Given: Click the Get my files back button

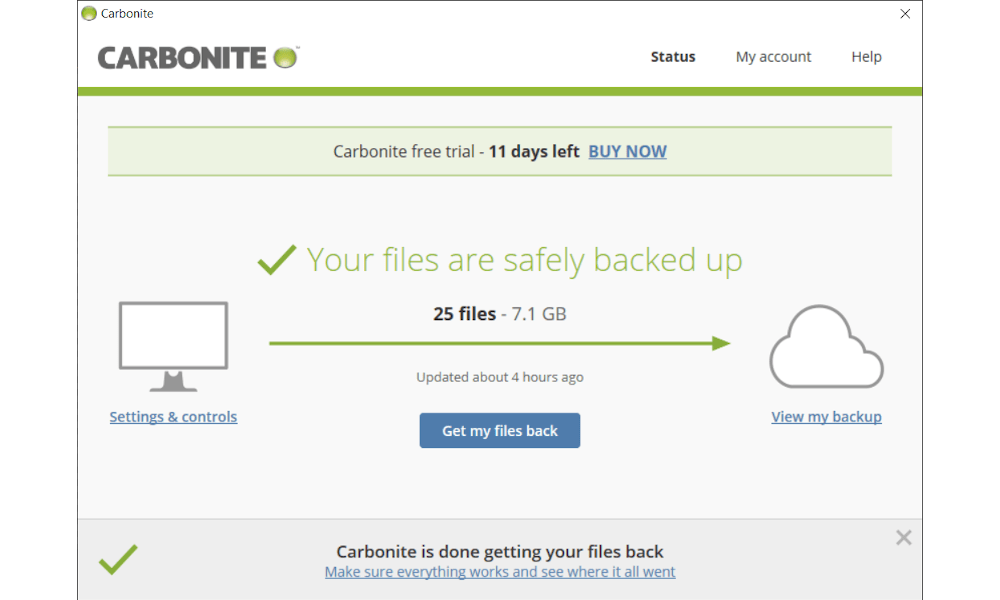Looking at the screenshot, I should click(x=500, y=430).
